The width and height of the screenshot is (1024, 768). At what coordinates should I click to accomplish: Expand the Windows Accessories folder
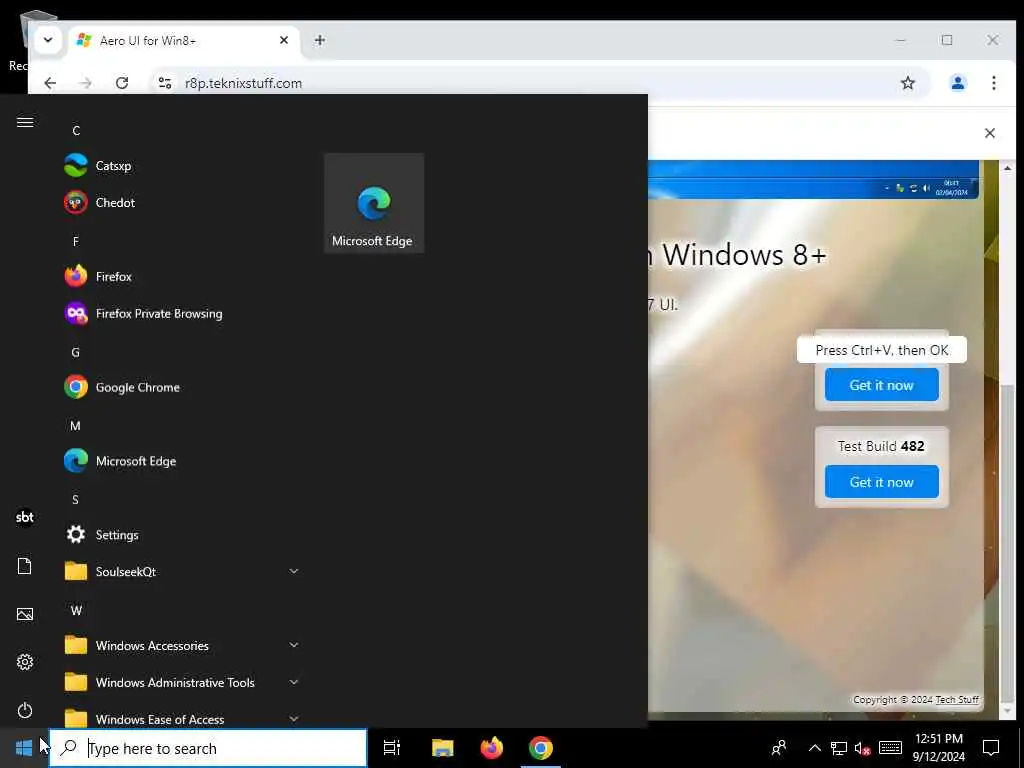(x=183, y=645)
